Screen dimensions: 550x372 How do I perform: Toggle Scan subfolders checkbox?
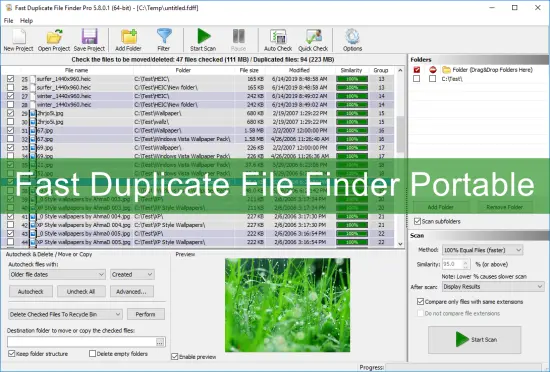(x=417, y=221)
